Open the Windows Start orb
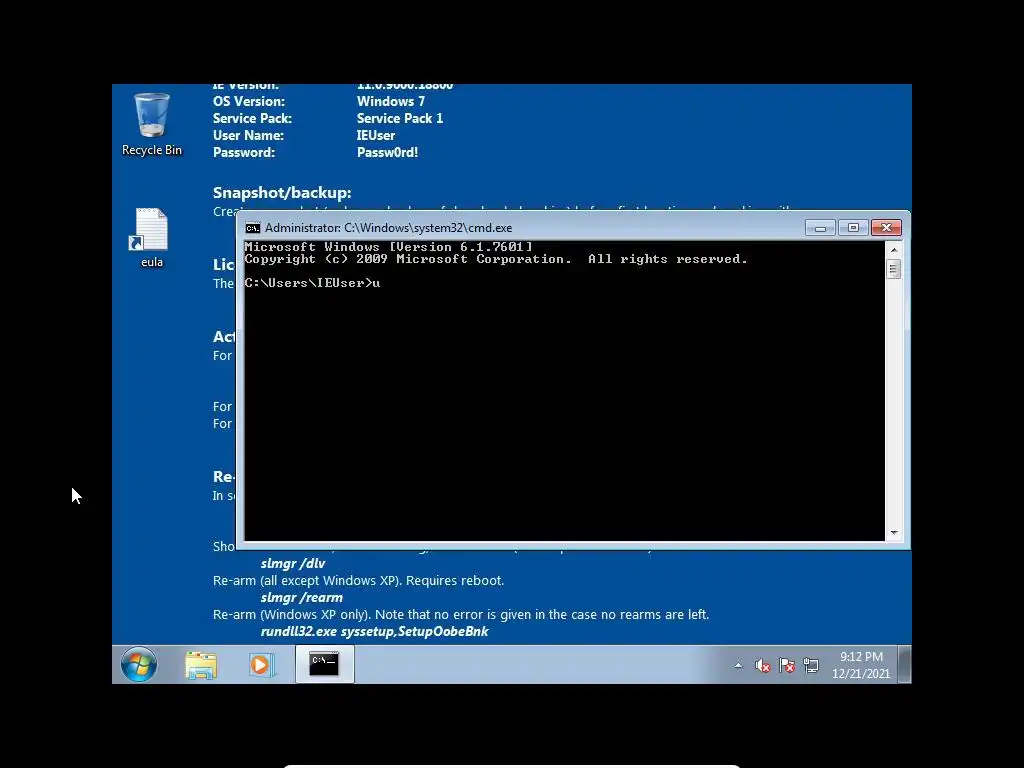1024x768 pixels. (x=139, y=665)
